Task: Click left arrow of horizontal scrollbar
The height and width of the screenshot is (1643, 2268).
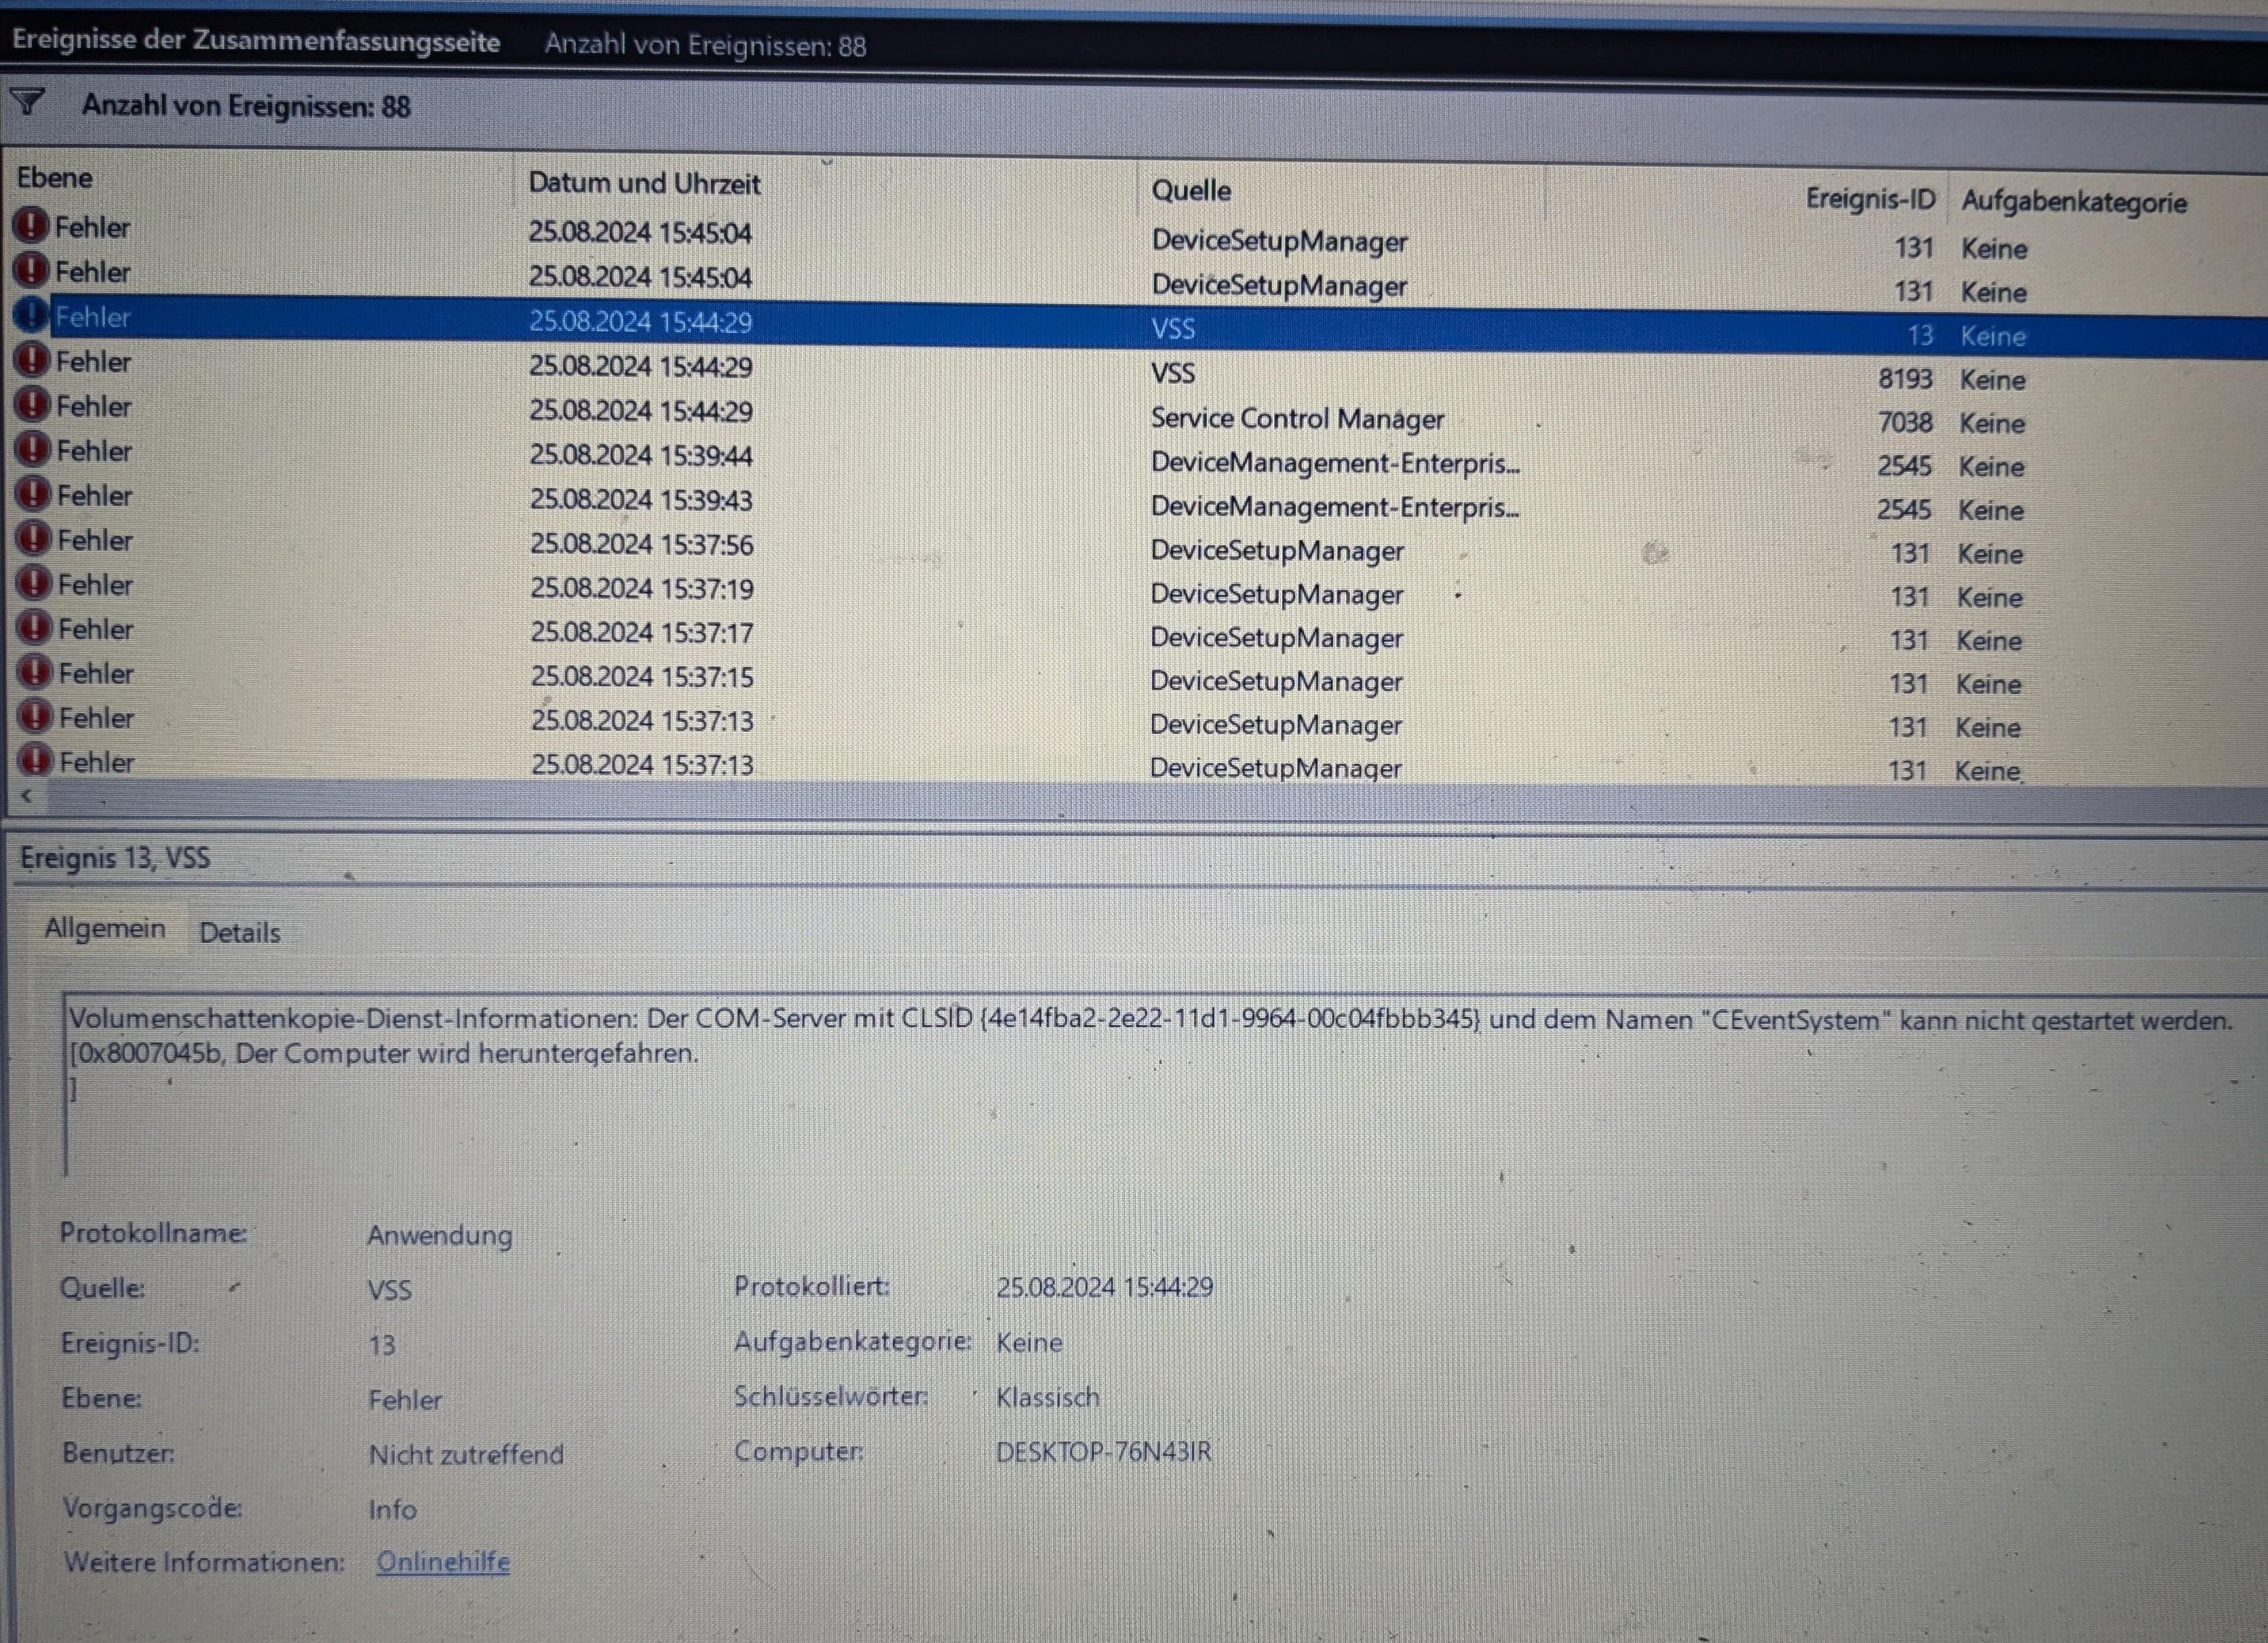Action: coord(27,796)
